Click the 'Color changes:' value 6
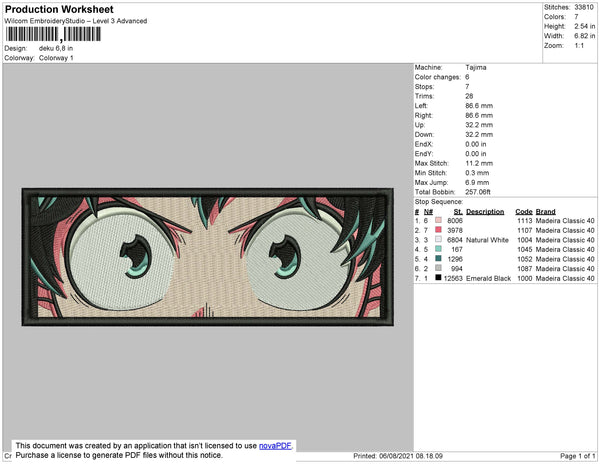This screenshot has width=600, height=464. (x=467, y=77)
